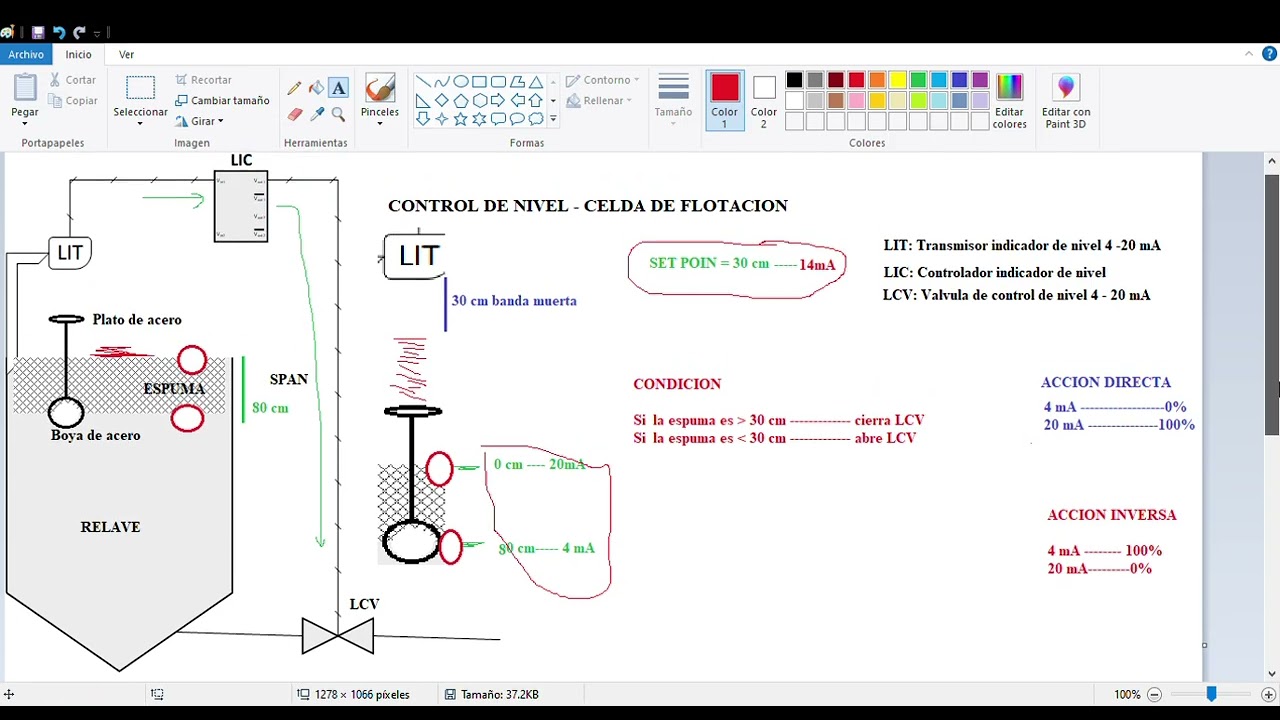The image size is (1280, 720).
Task: Pick the purple color swatch
Action: click(x=980, y=80)
